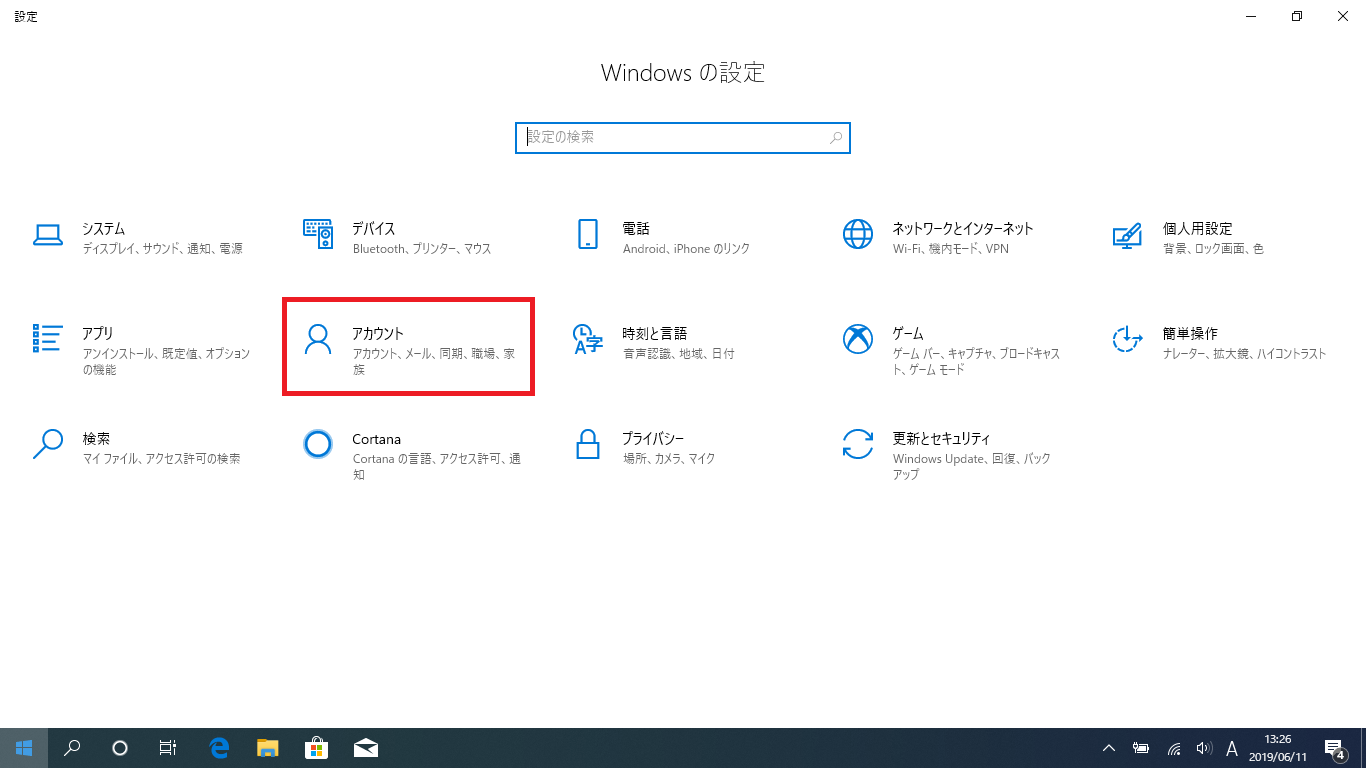Click the デバイス (Devices) keyboard icon
This screenshot has height=768, width=1366.
click(x=318, y=234)
